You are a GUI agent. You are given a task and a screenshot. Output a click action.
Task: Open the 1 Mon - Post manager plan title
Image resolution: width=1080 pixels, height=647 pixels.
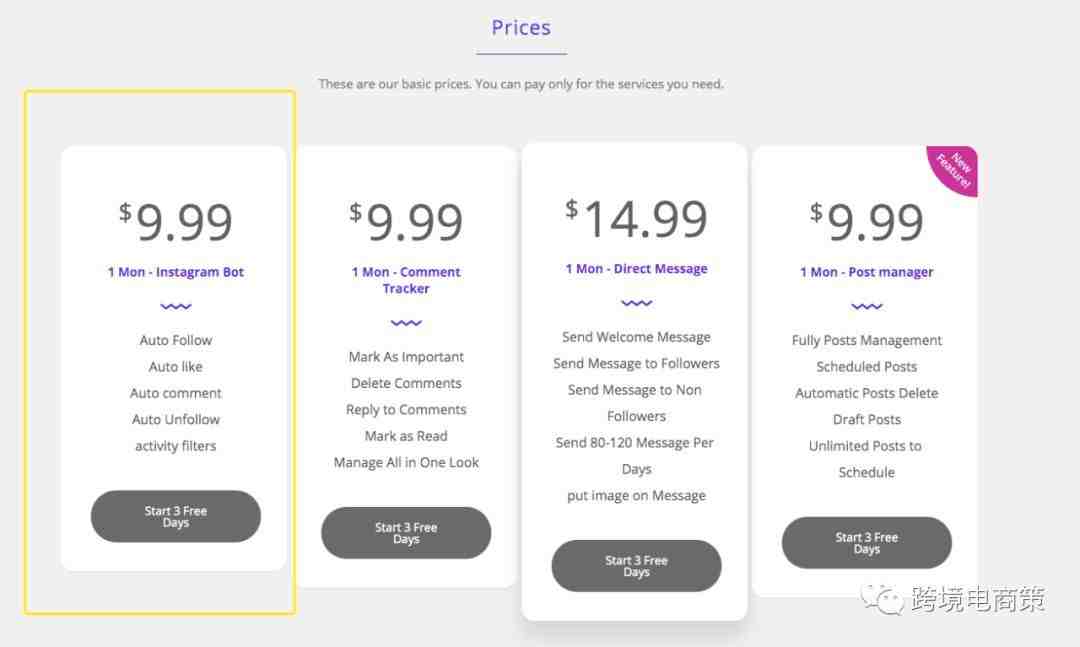[x=866, y=271]
